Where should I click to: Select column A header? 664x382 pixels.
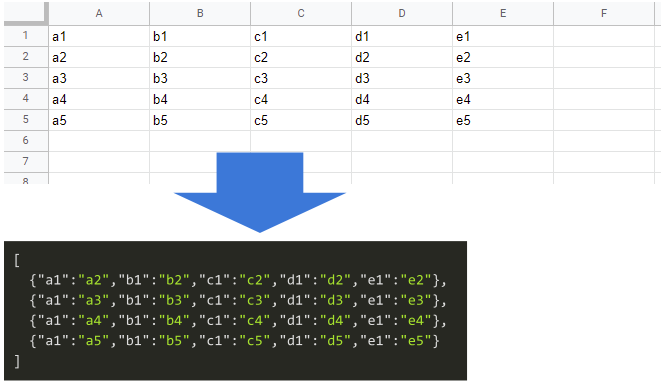[99, 14]
